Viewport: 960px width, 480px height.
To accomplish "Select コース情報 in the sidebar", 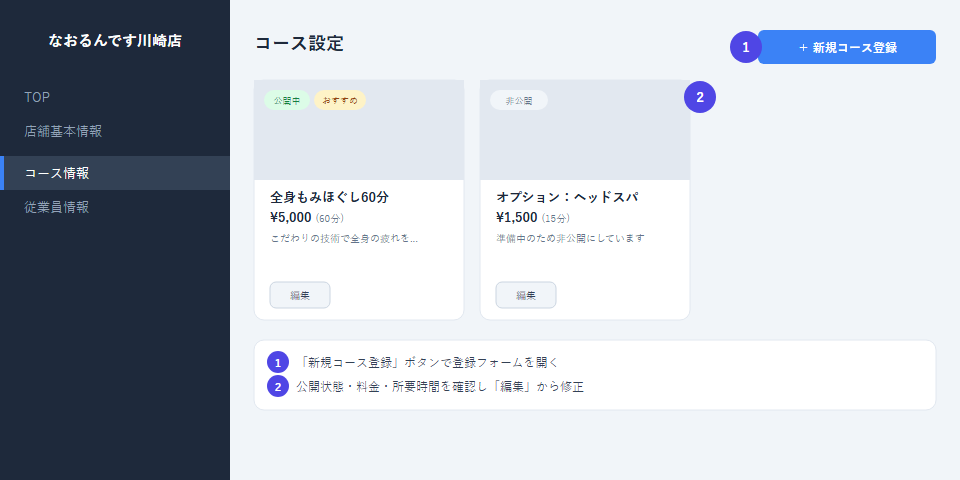I will (x=114, y=173).
